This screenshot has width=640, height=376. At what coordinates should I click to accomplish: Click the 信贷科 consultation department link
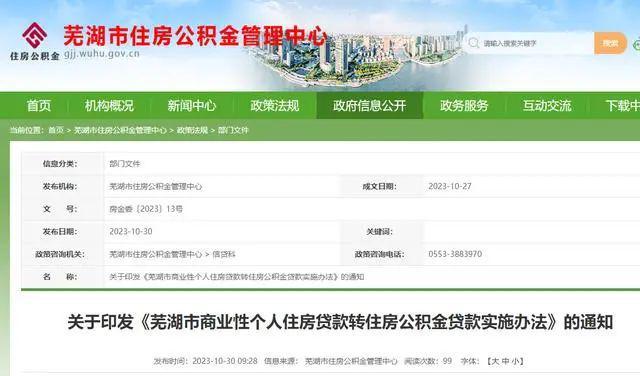click(224, 254)
